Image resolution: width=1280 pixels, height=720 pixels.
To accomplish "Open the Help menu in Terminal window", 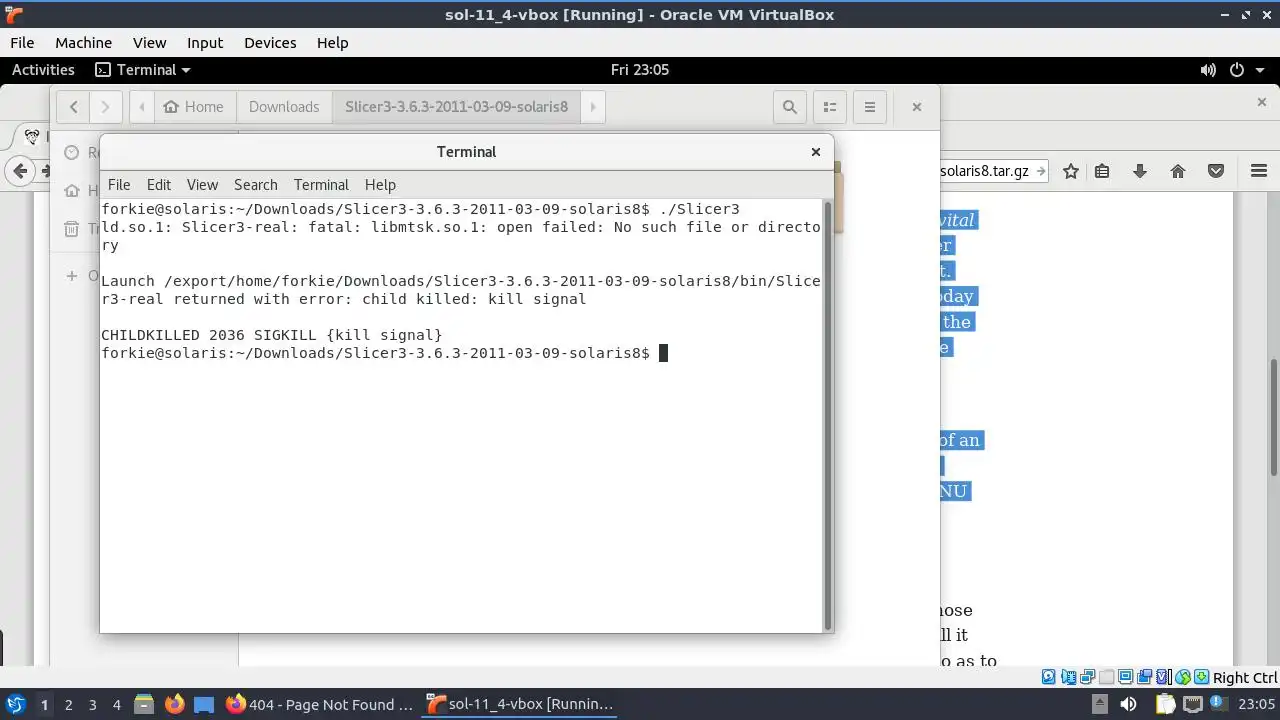I will (x=380, y=185).
